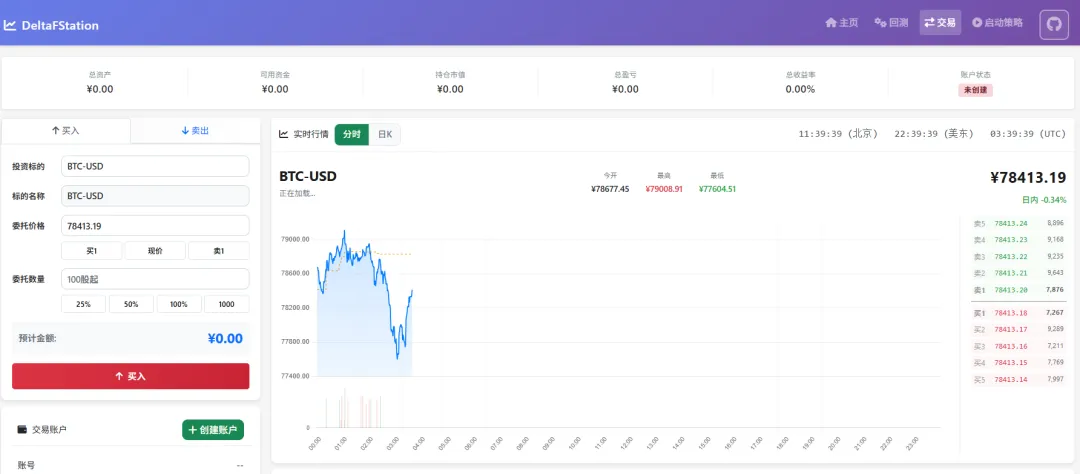1080x474 pixels.
Task: Click the home icon beside 主页
Action: (830, 23)
